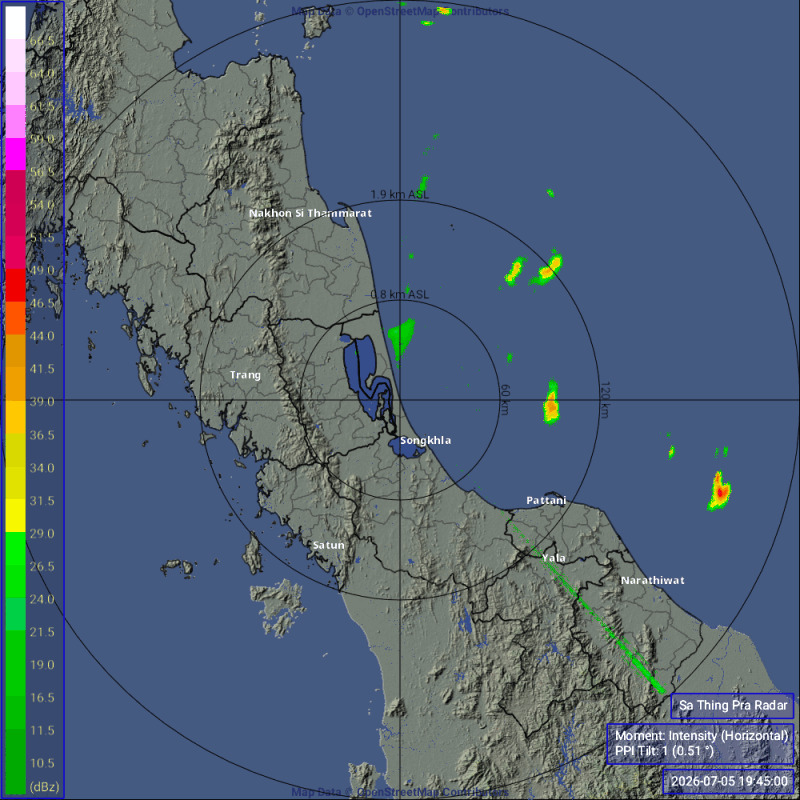Screen dimensions: 800x800
Task: Click the (dBz) unit label
Action: pos(44,786)
